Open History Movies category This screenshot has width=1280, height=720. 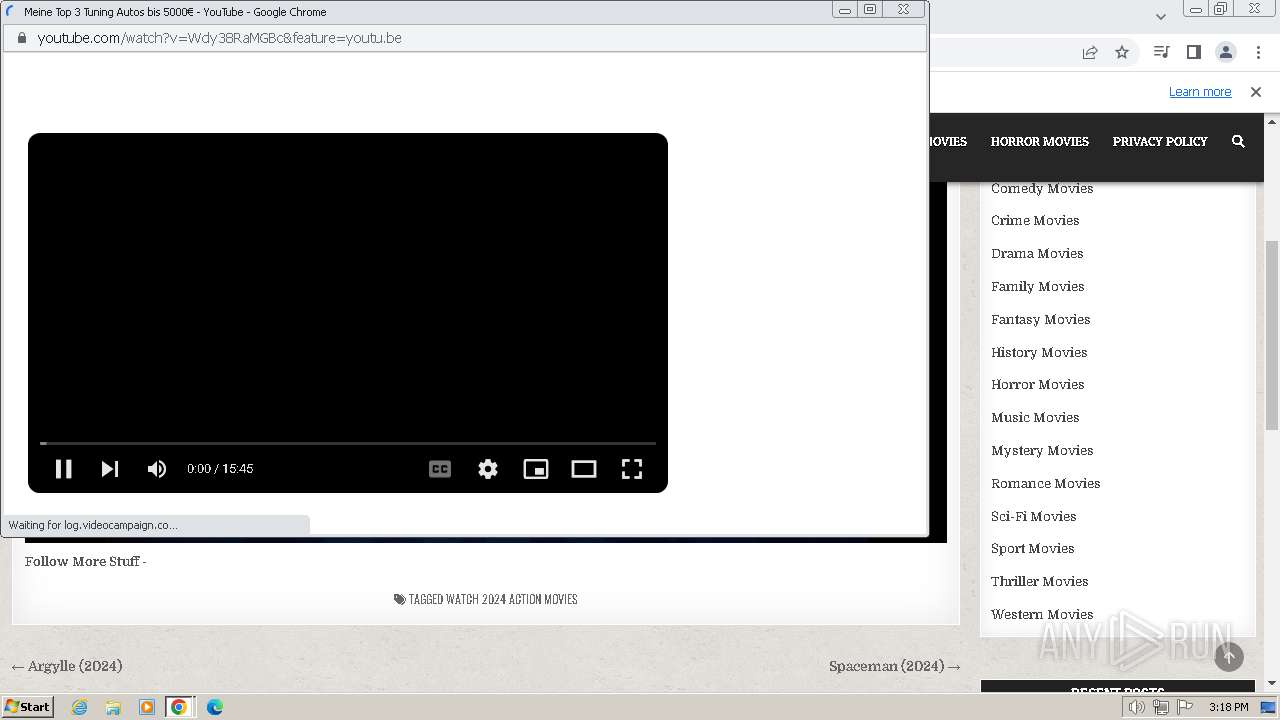(1039, 352)
